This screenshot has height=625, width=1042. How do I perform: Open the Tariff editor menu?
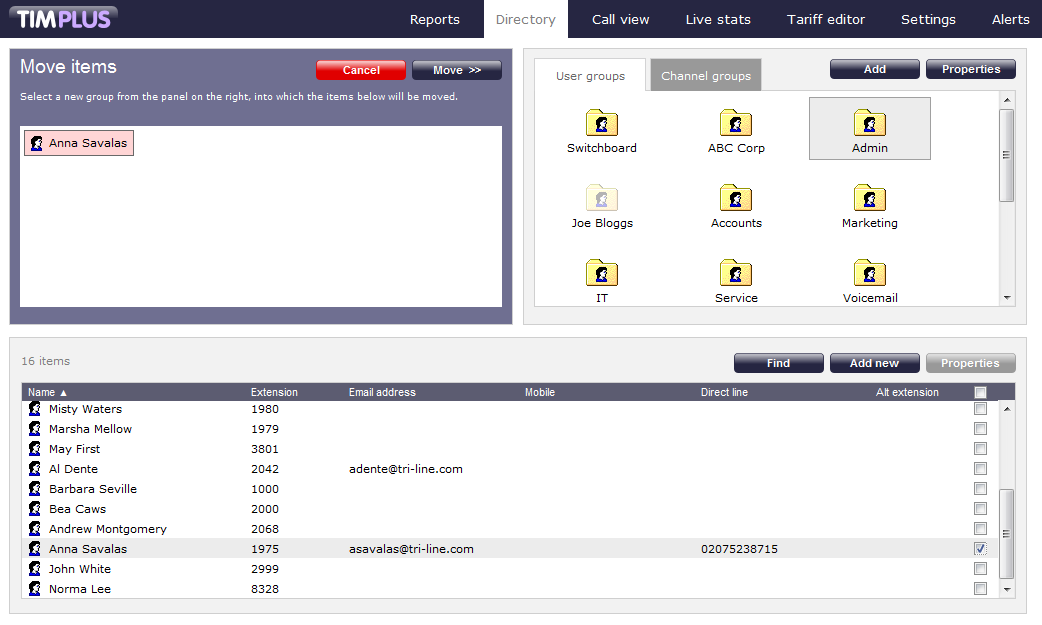825,19
